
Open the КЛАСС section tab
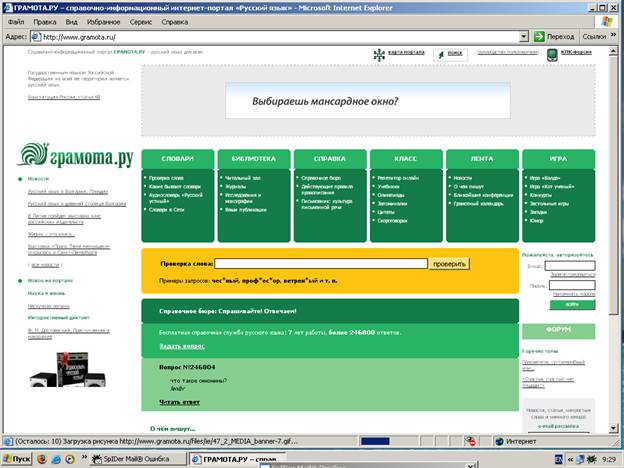406,159
